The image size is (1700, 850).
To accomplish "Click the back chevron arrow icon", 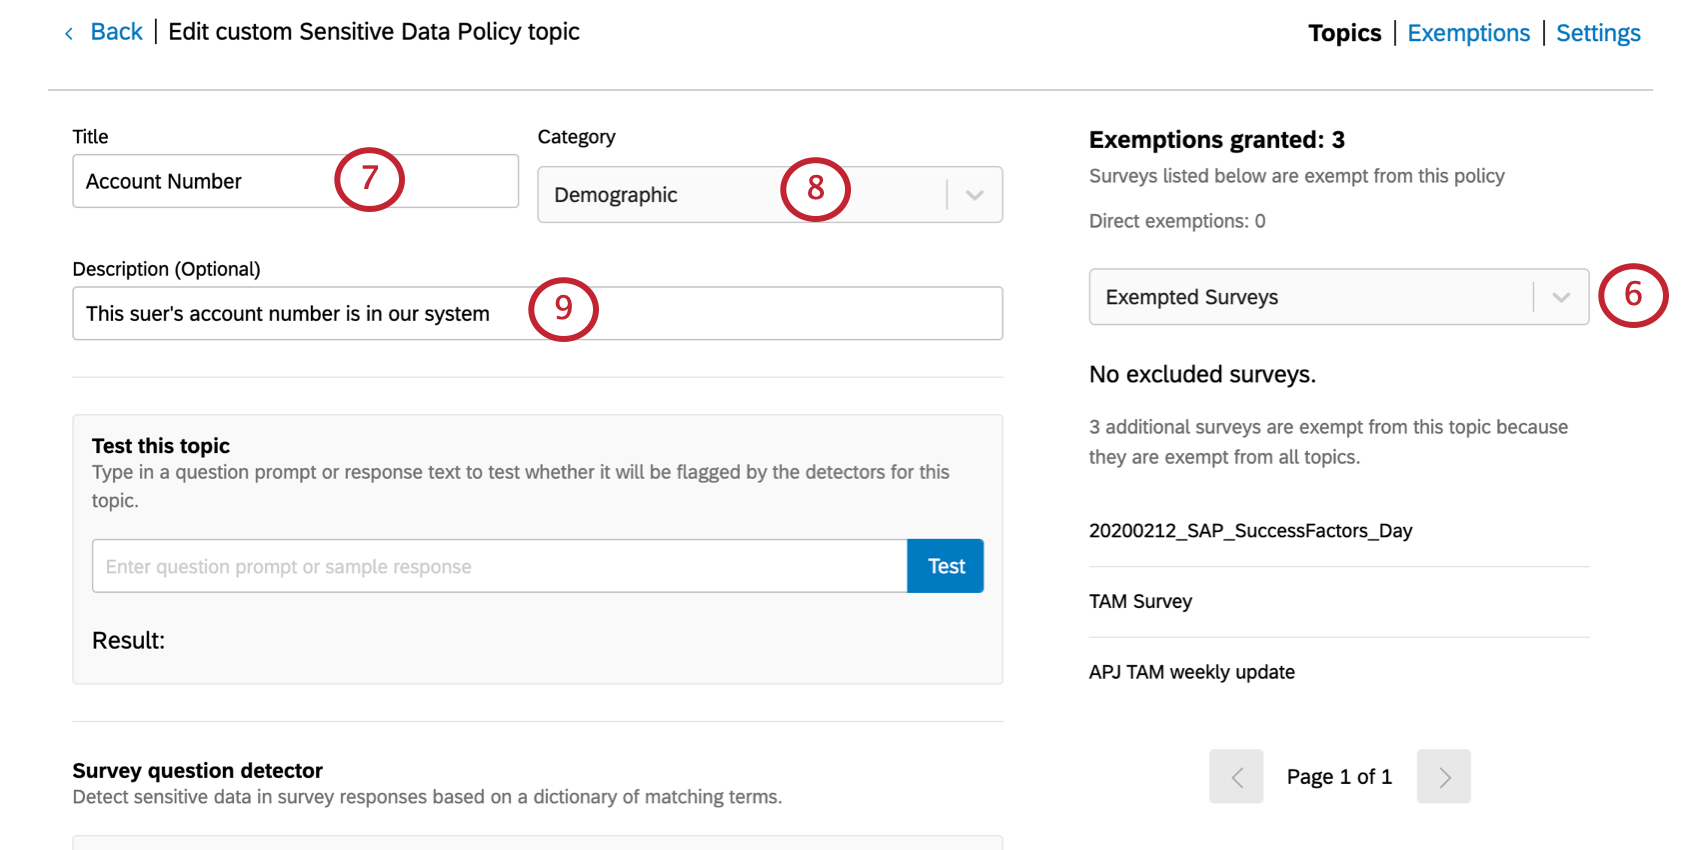I will [69, 34].
